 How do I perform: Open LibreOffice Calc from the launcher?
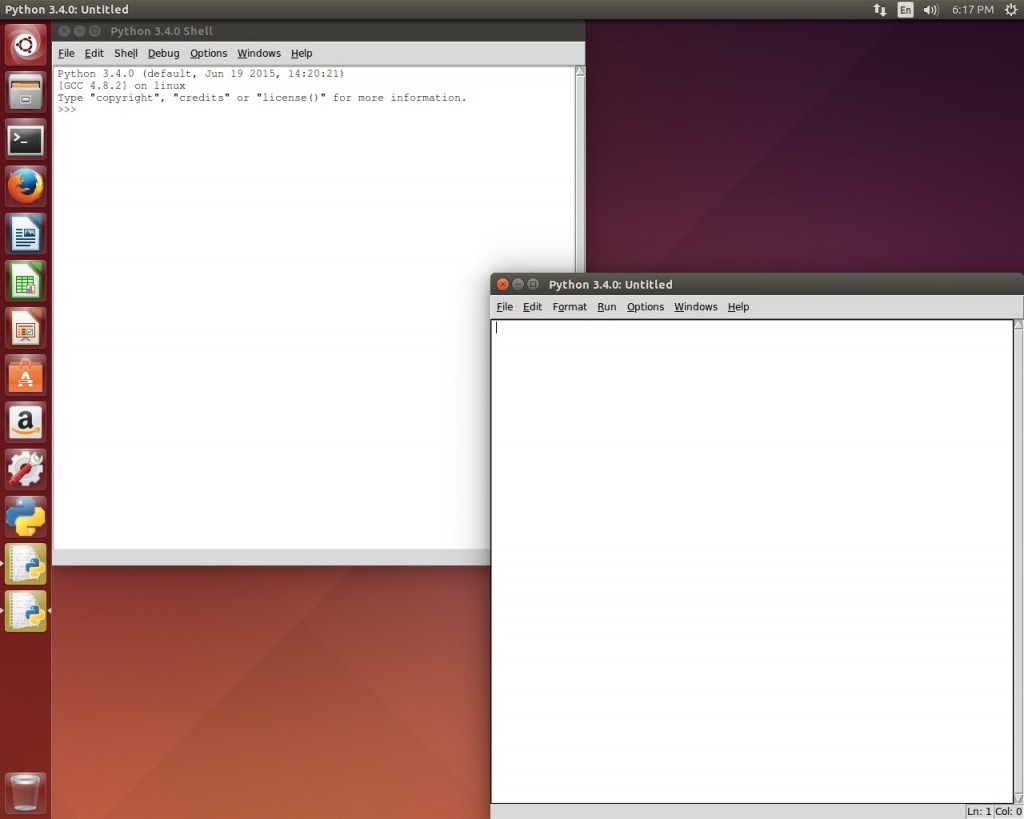25,281
